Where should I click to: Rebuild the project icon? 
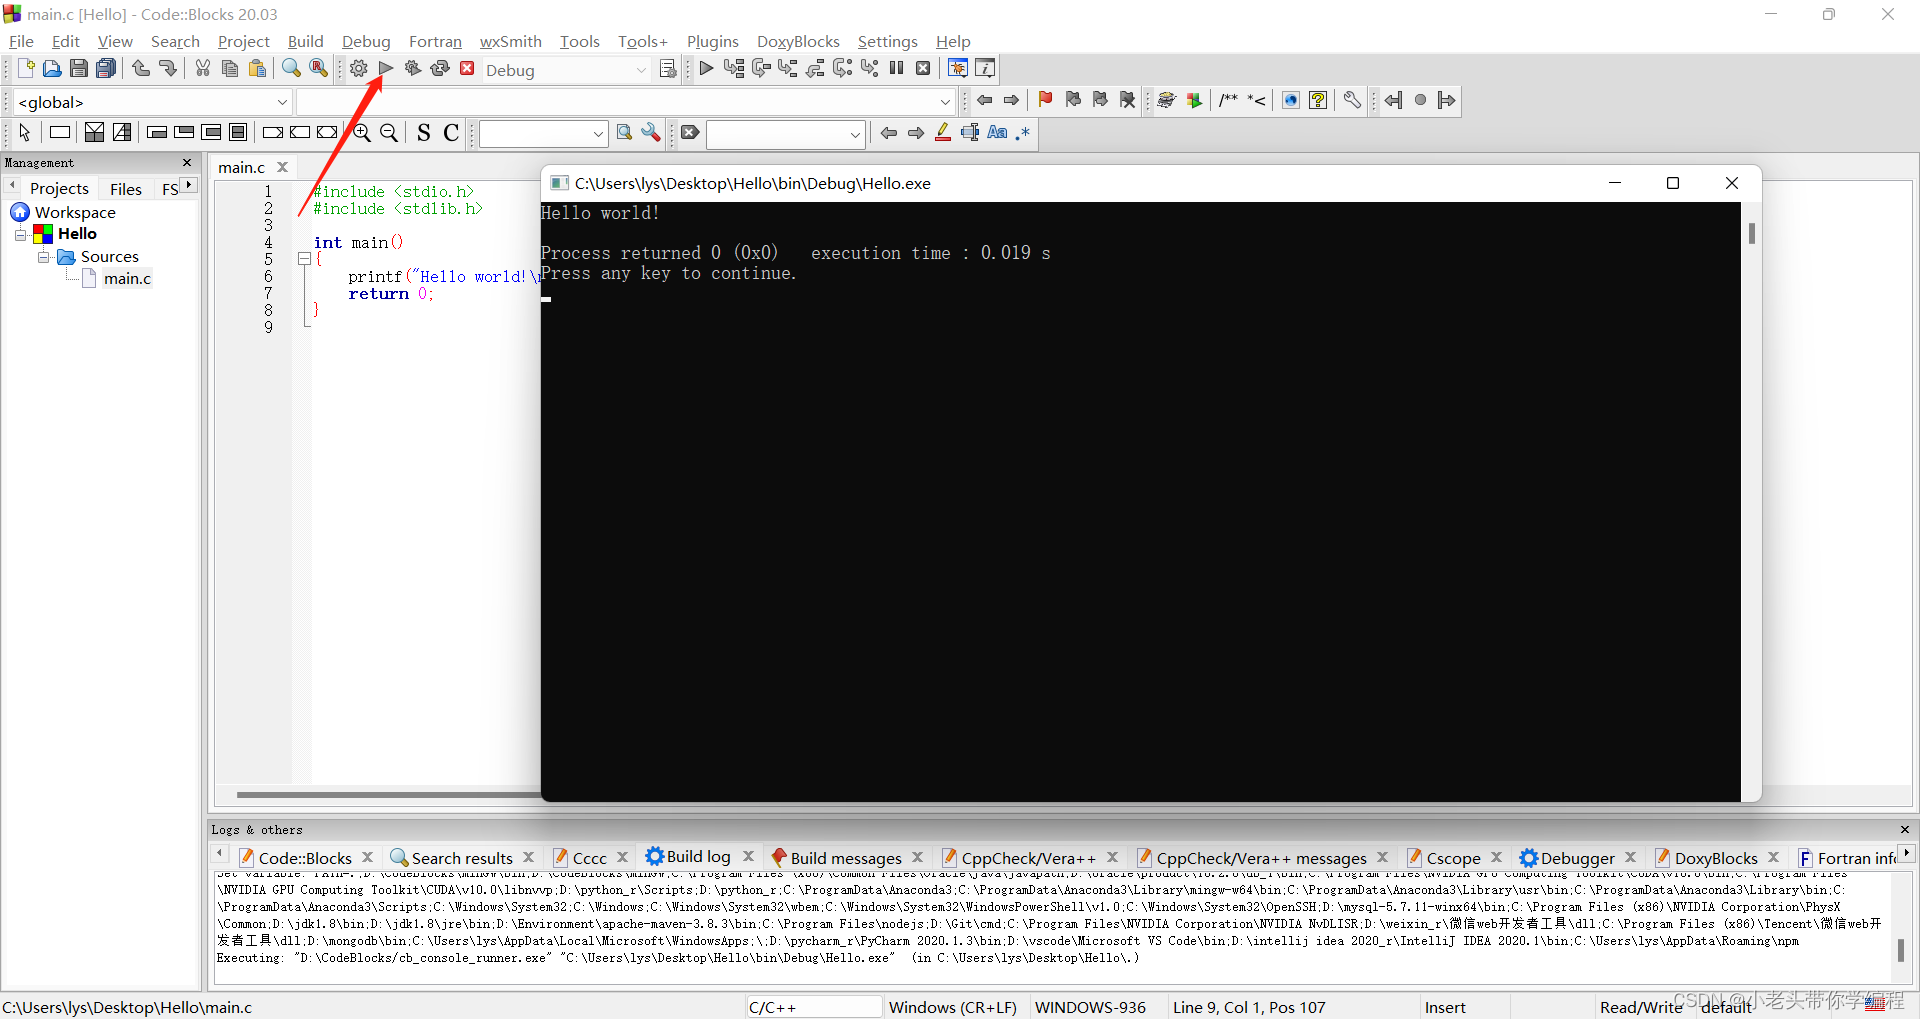coord(440,68)
